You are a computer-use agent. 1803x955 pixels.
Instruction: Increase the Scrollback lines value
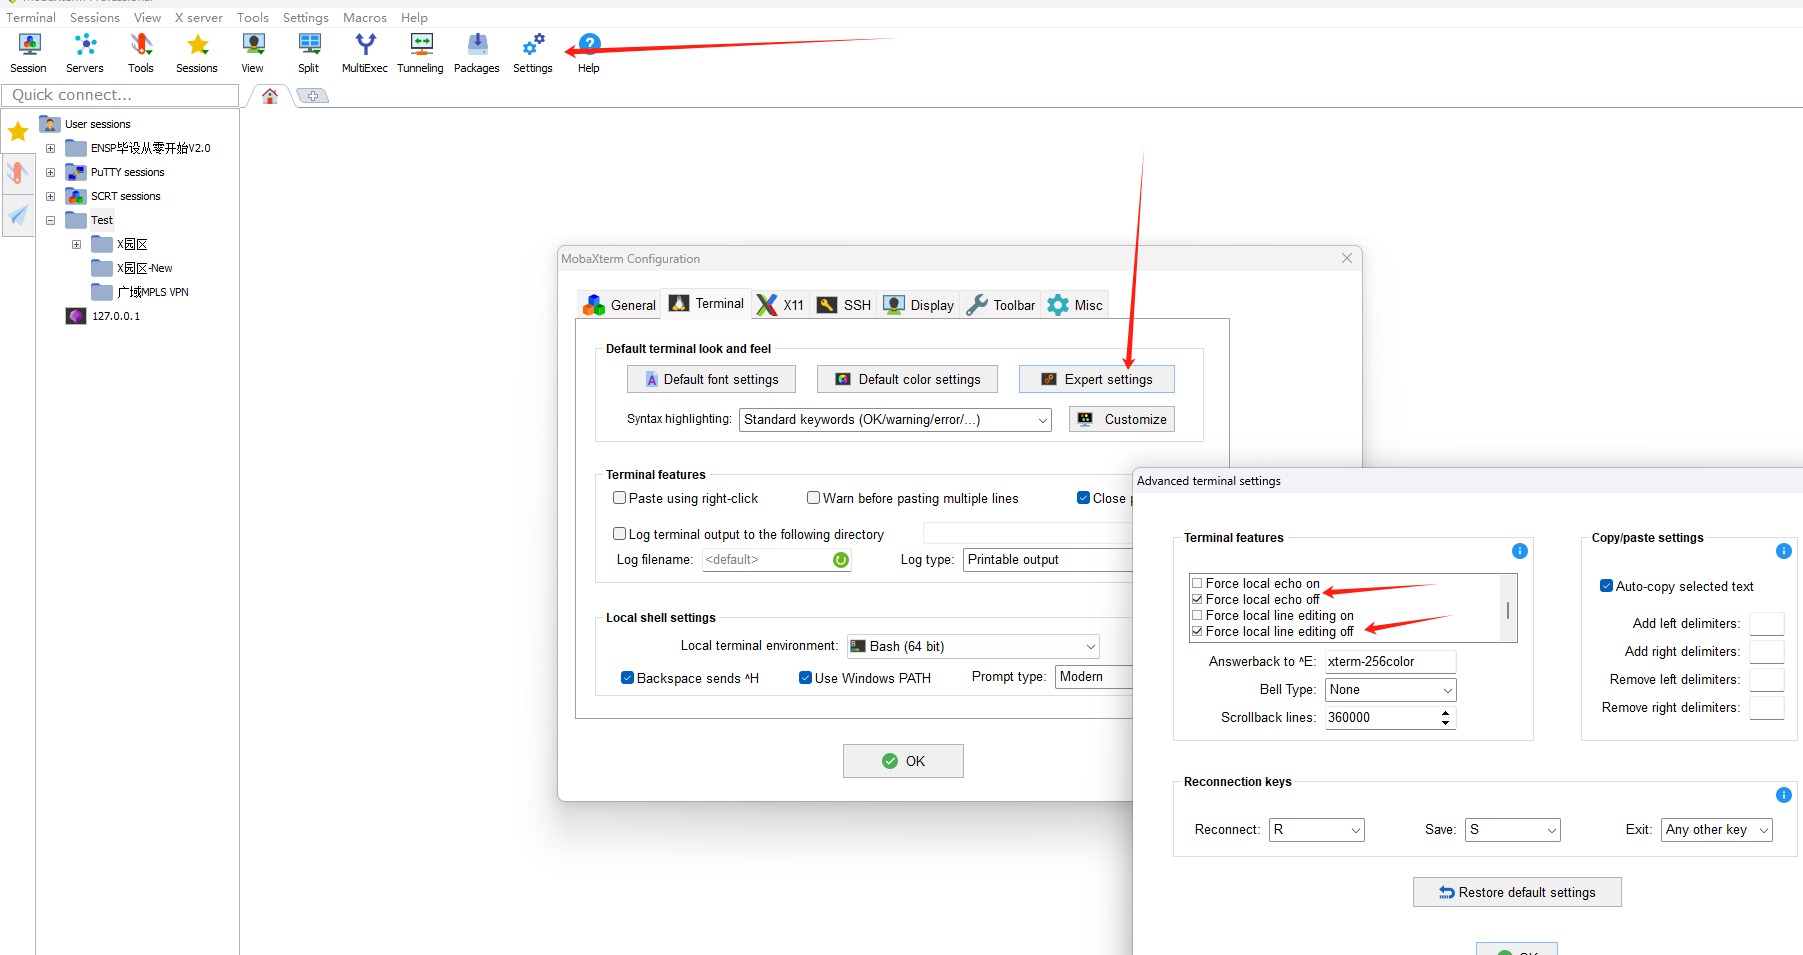[x=1446, y=713]
